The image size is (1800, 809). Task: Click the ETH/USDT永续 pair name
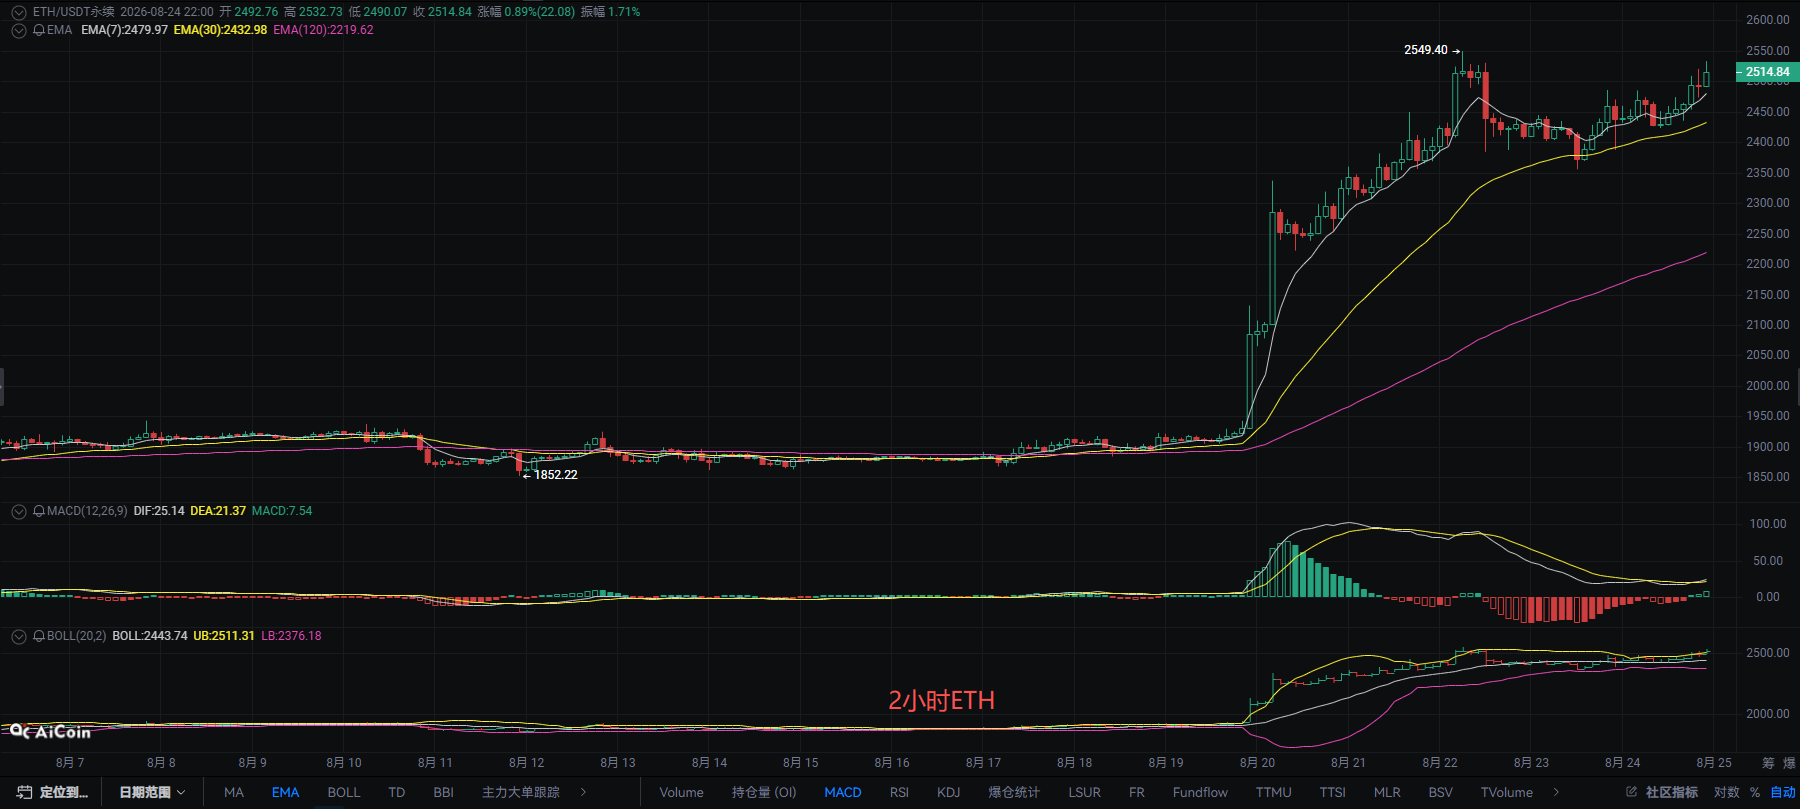point(74,12)
